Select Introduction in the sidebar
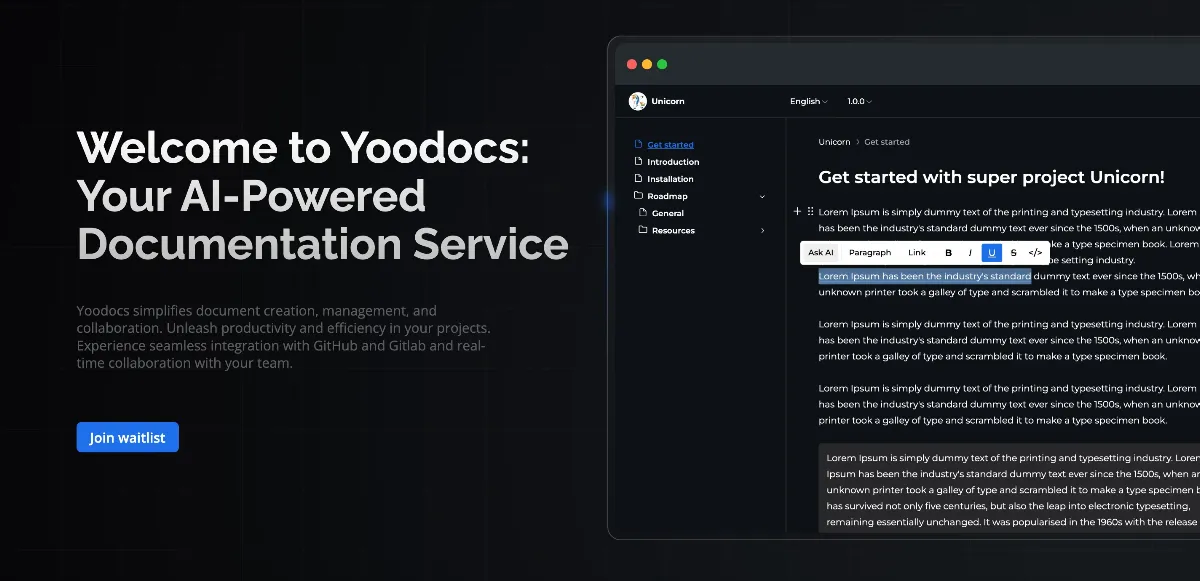Screen dimensions: 1200x581 click(673, 162)
